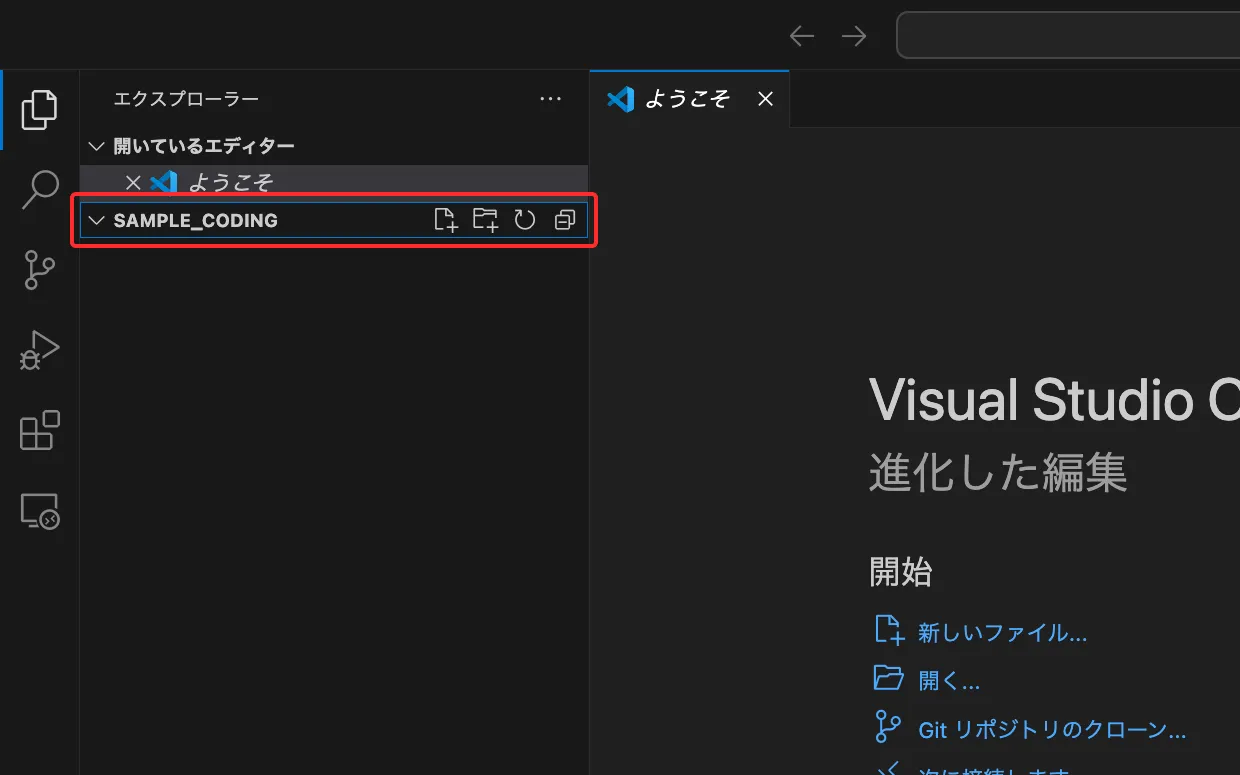Open the Remote Explorer view

point(39,511)
